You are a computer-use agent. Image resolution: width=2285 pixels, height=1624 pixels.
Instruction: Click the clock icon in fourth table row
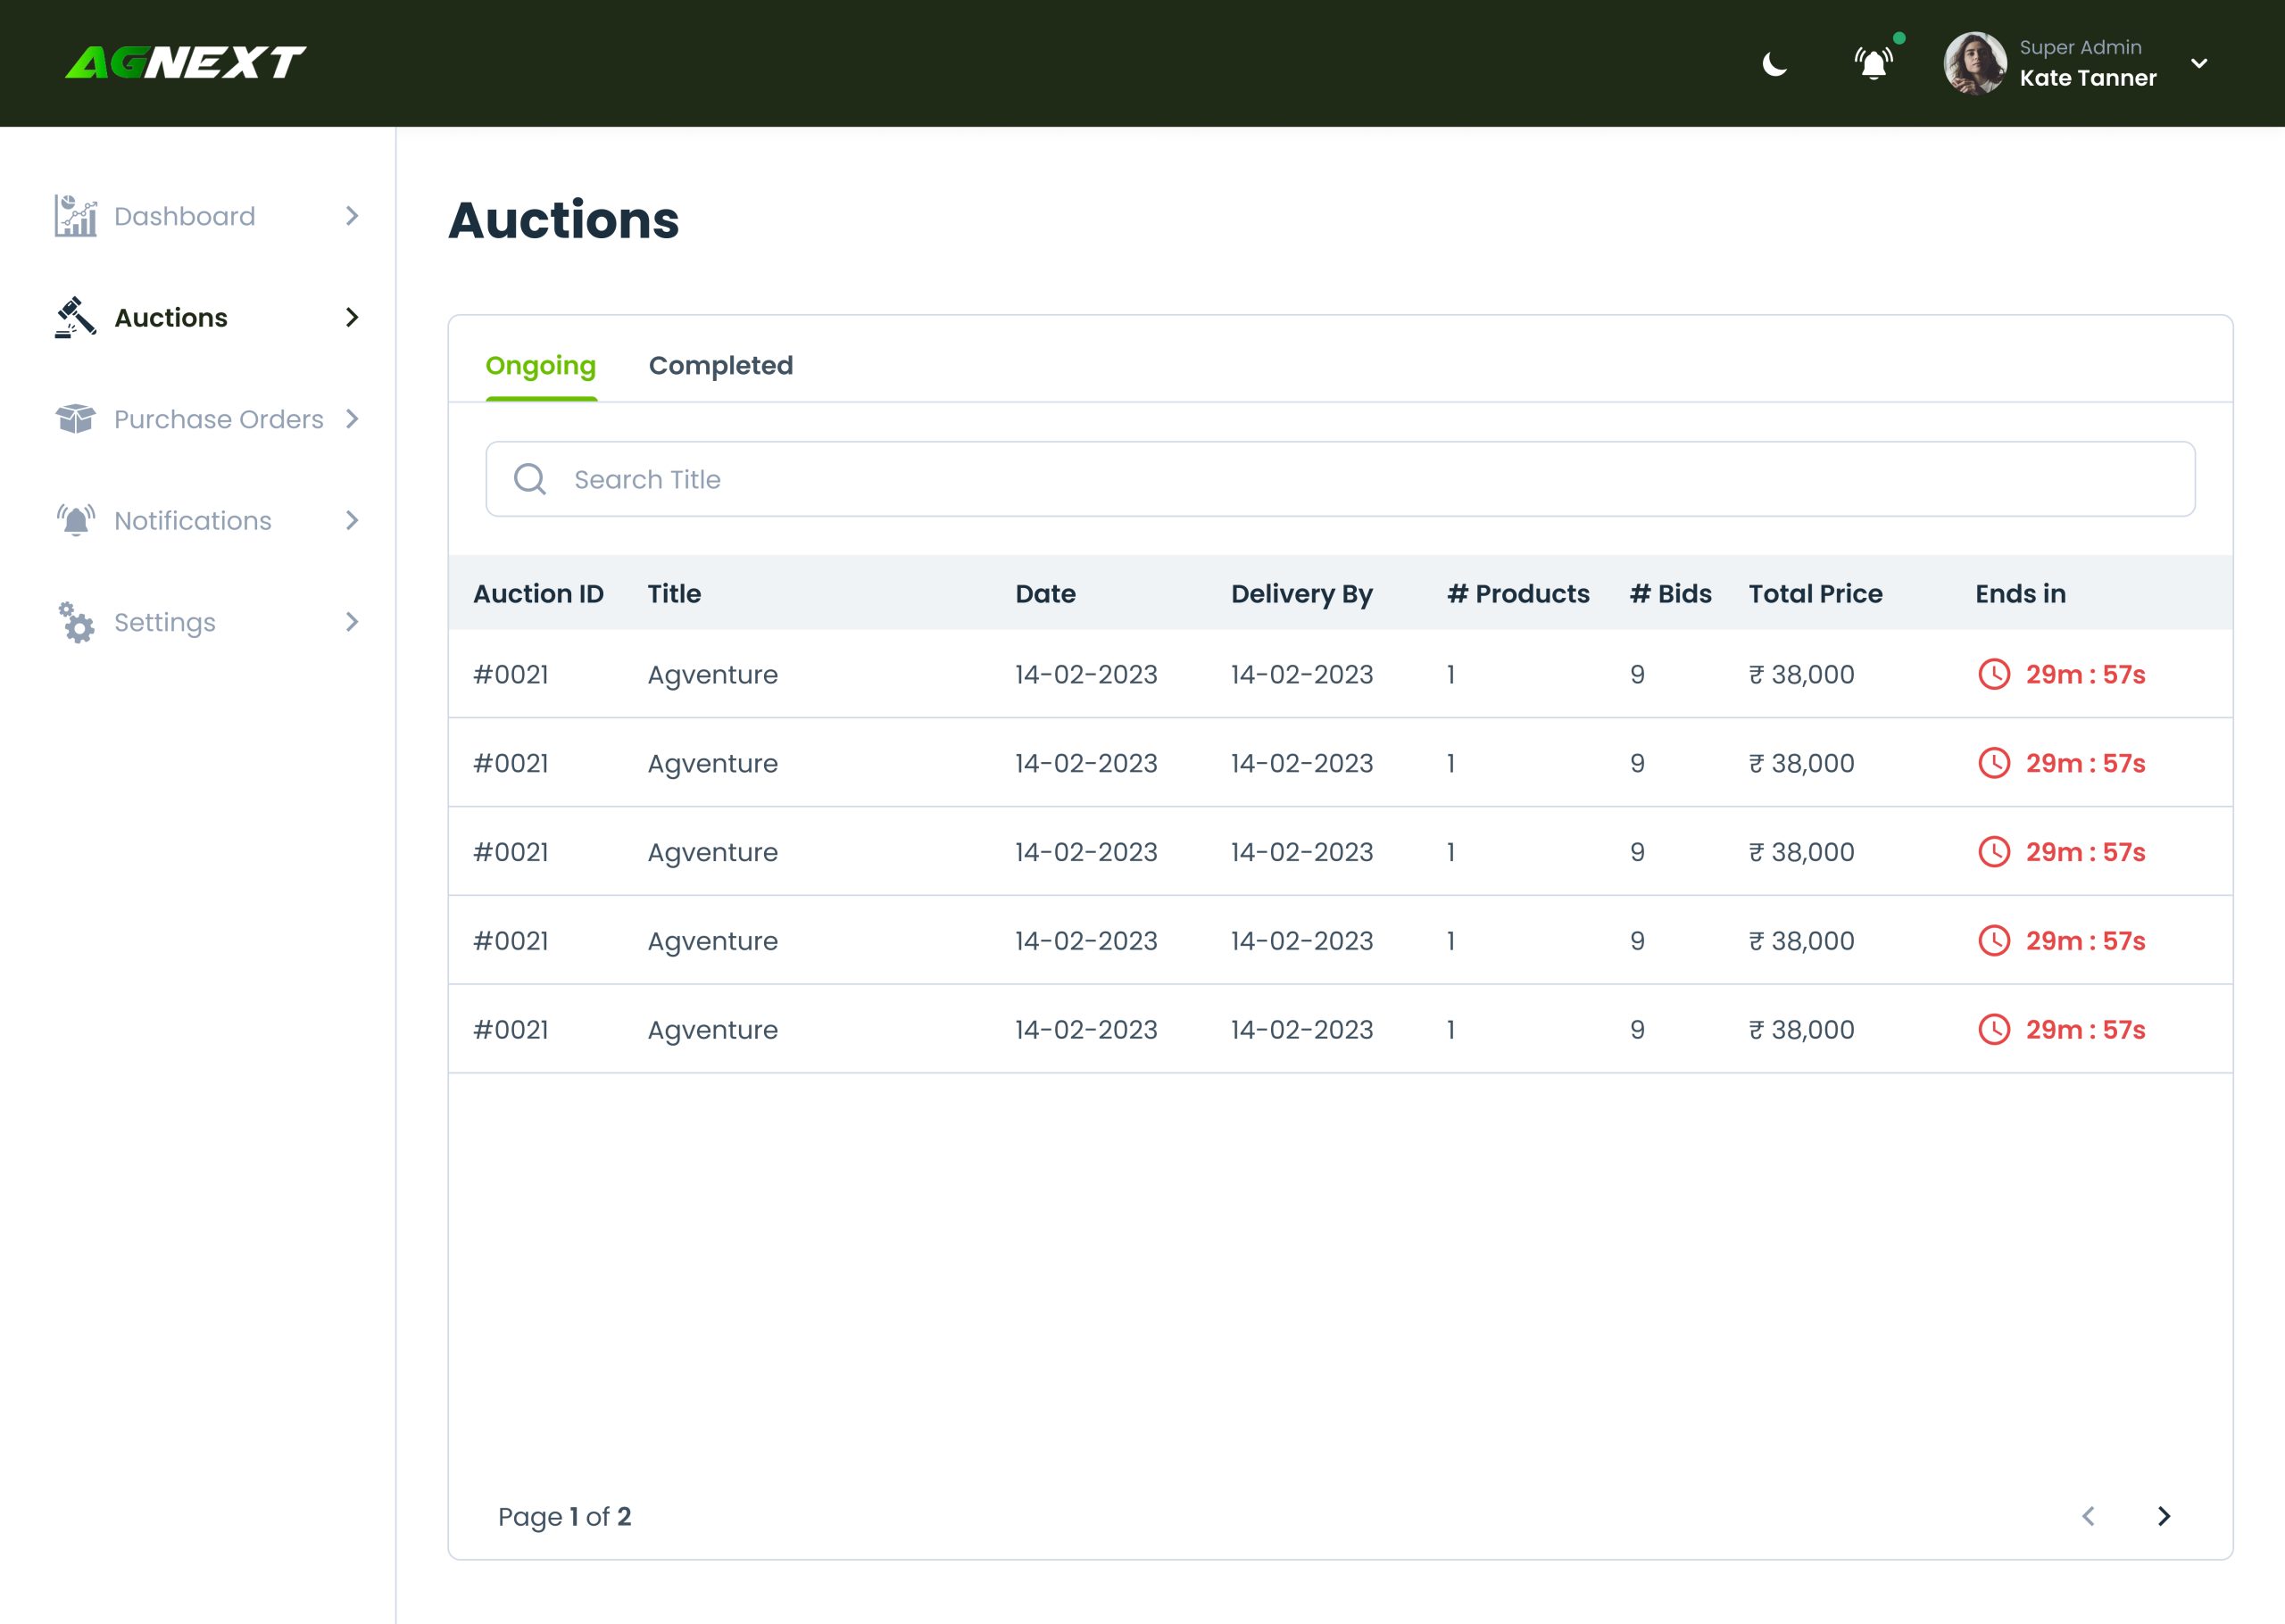pyautogui.click(x=1994, y=941)
